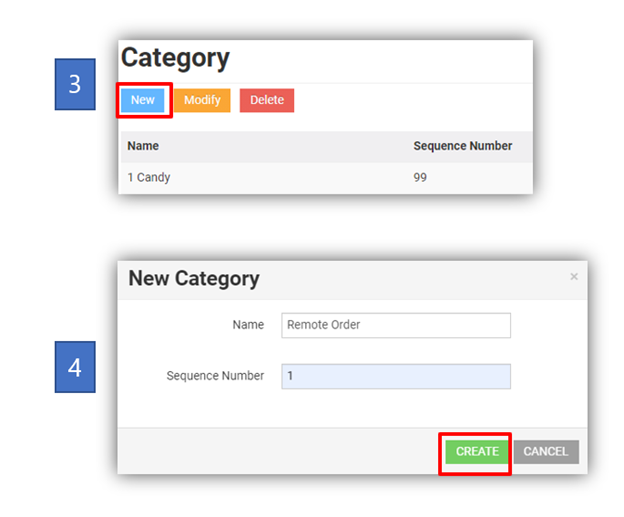Click the Name label in the dialog

coord(248,325)
